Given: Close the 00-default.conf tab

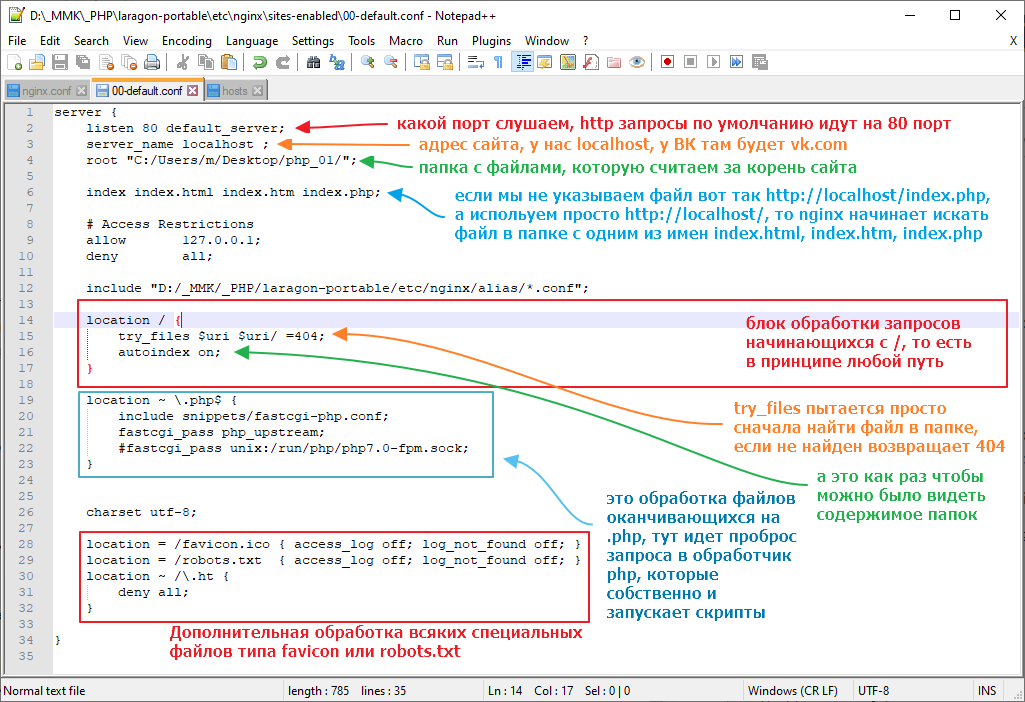Looking at the screenshot, I should pyautogui.click(x=193, y=91).
